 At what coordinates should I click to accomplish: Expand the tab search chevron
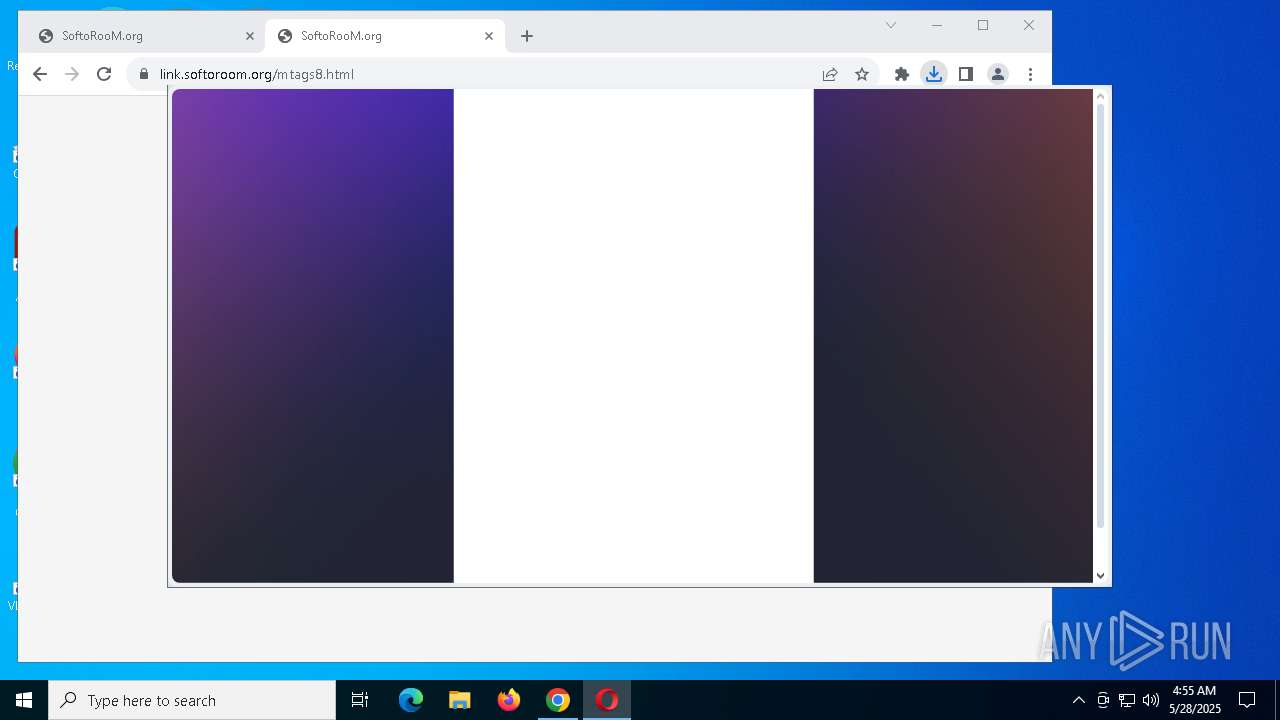tap(891, 25)
